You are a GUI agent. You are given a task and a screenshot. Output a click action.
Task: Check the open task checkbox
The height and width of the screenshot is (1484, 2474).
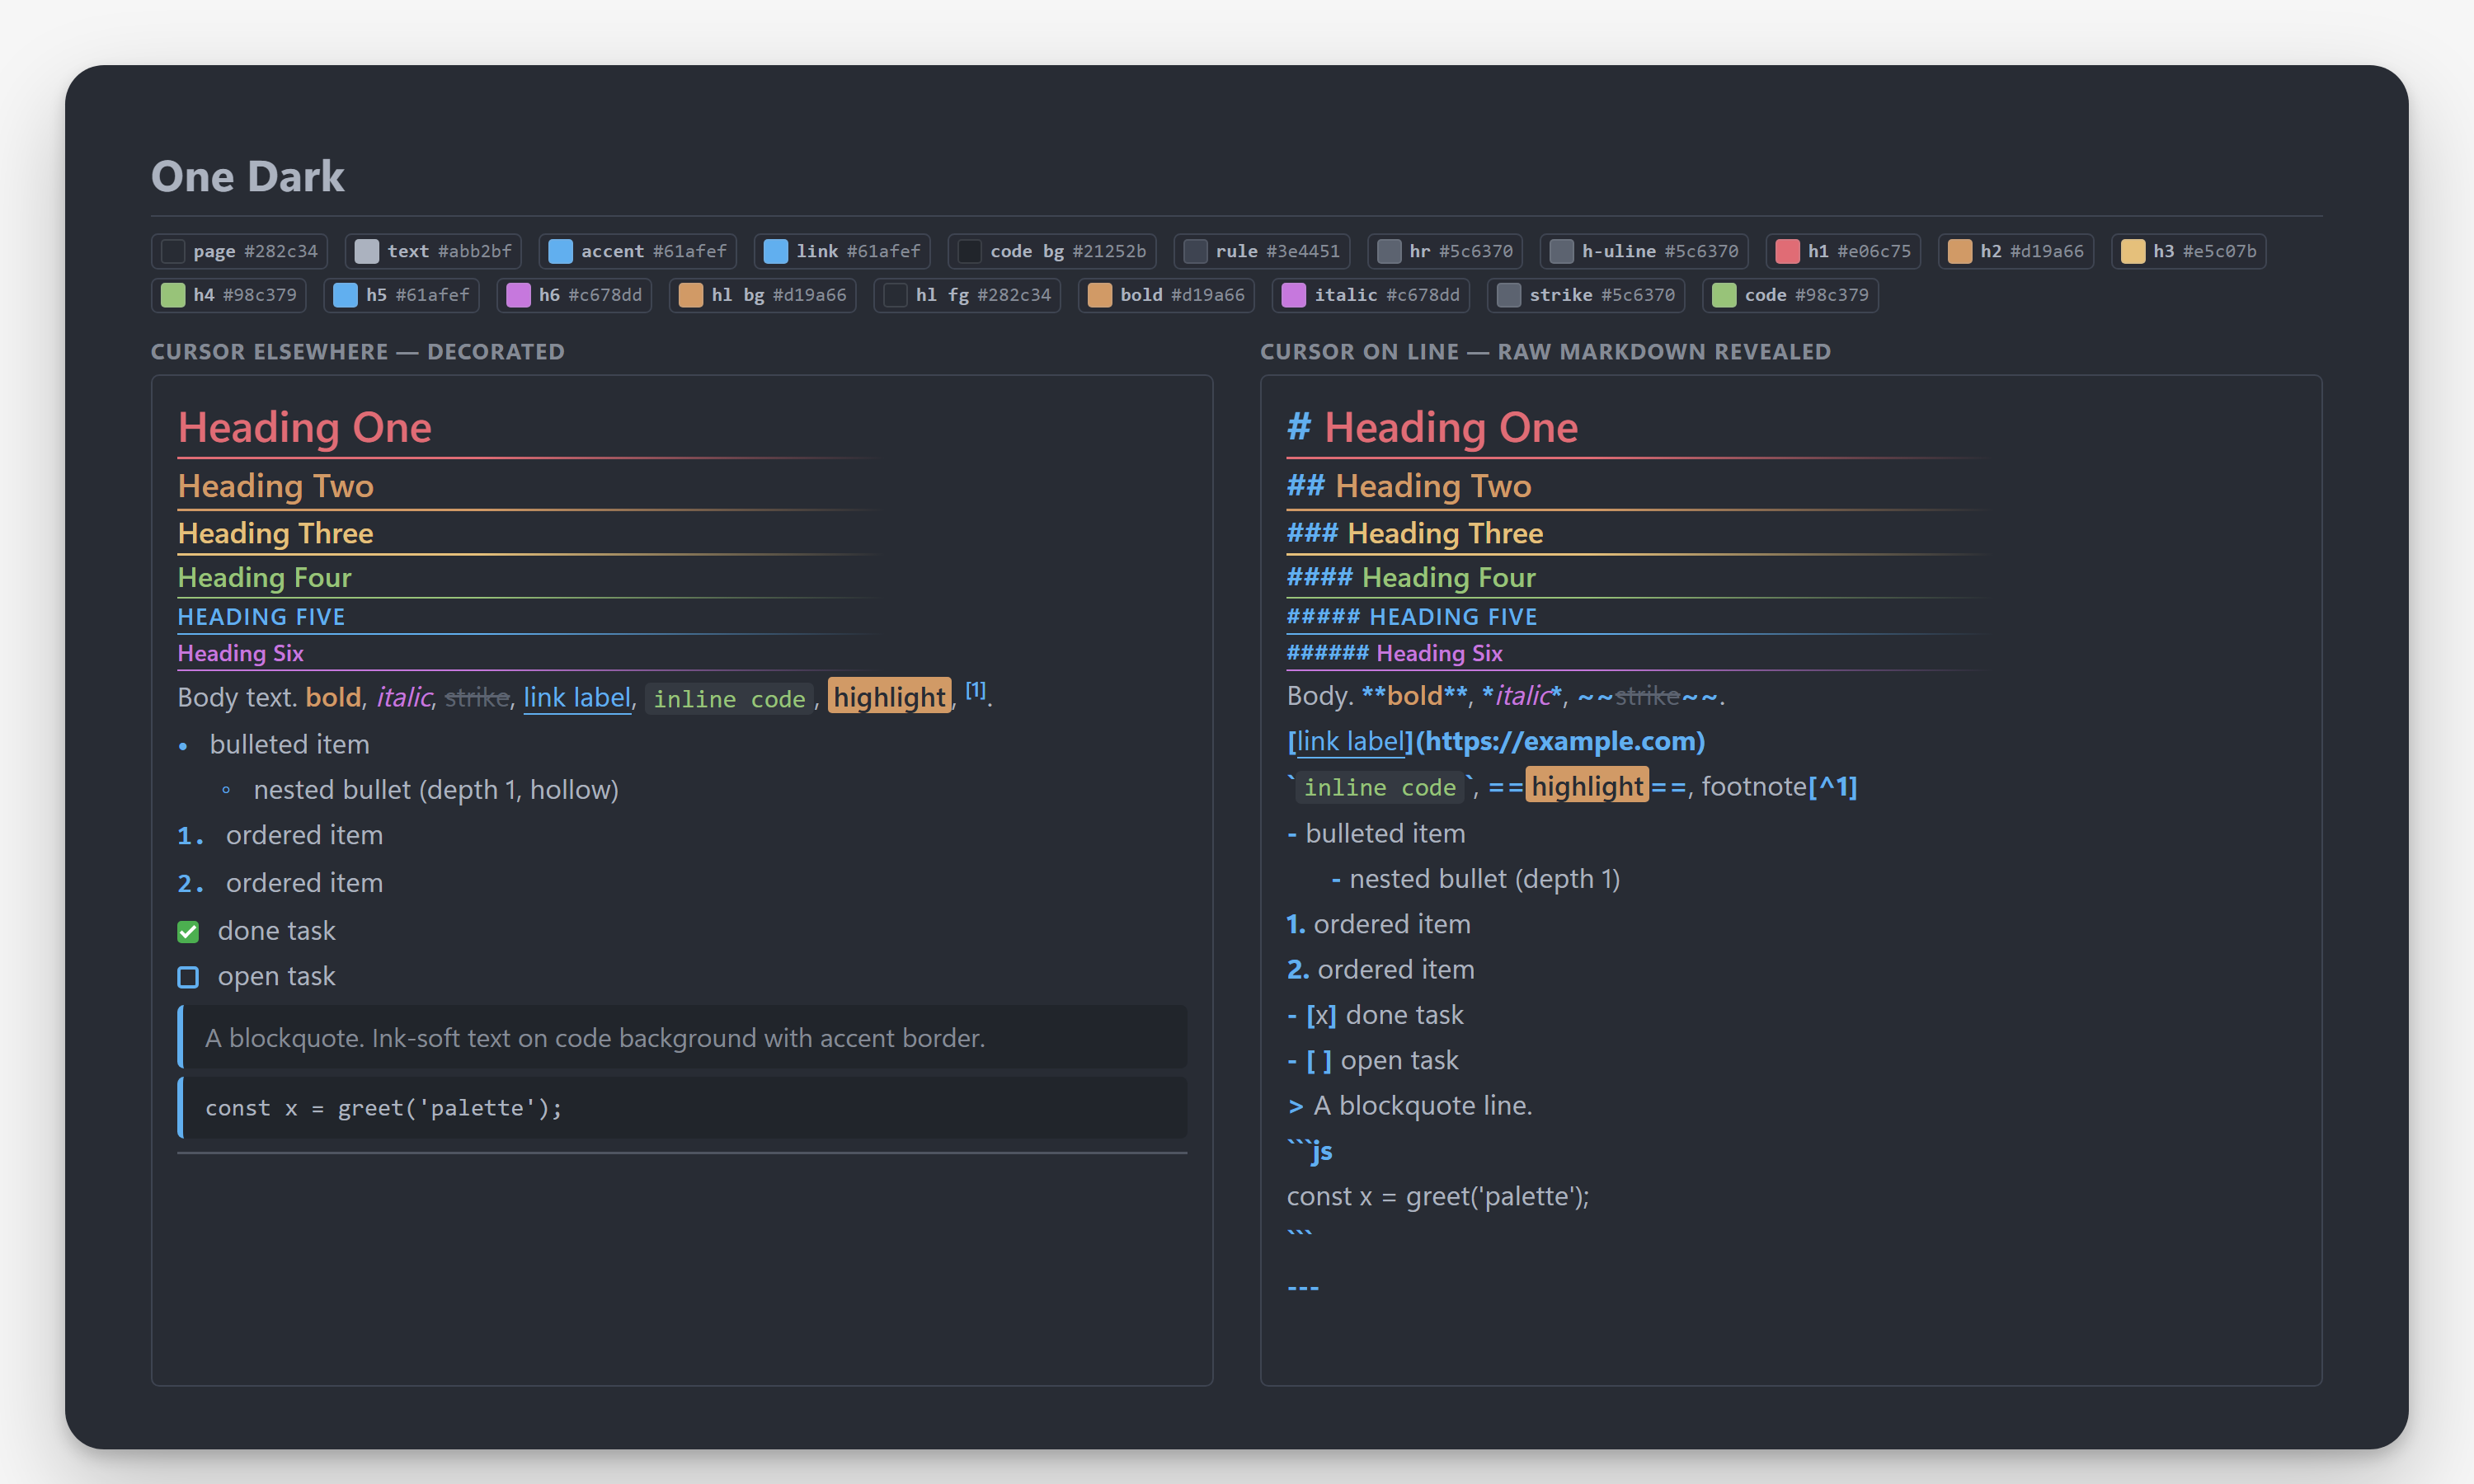coord(188,977)
